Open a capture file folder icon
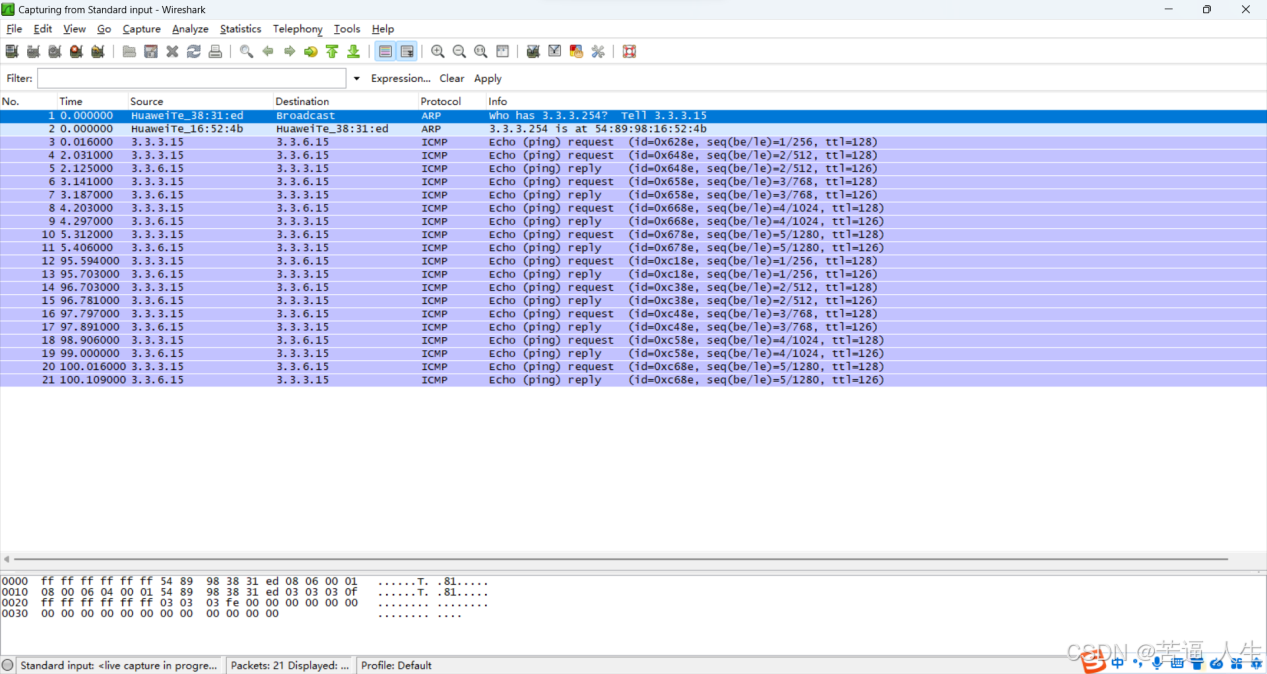This screenshot has height=674, width=1267. [x=129, y=51]
